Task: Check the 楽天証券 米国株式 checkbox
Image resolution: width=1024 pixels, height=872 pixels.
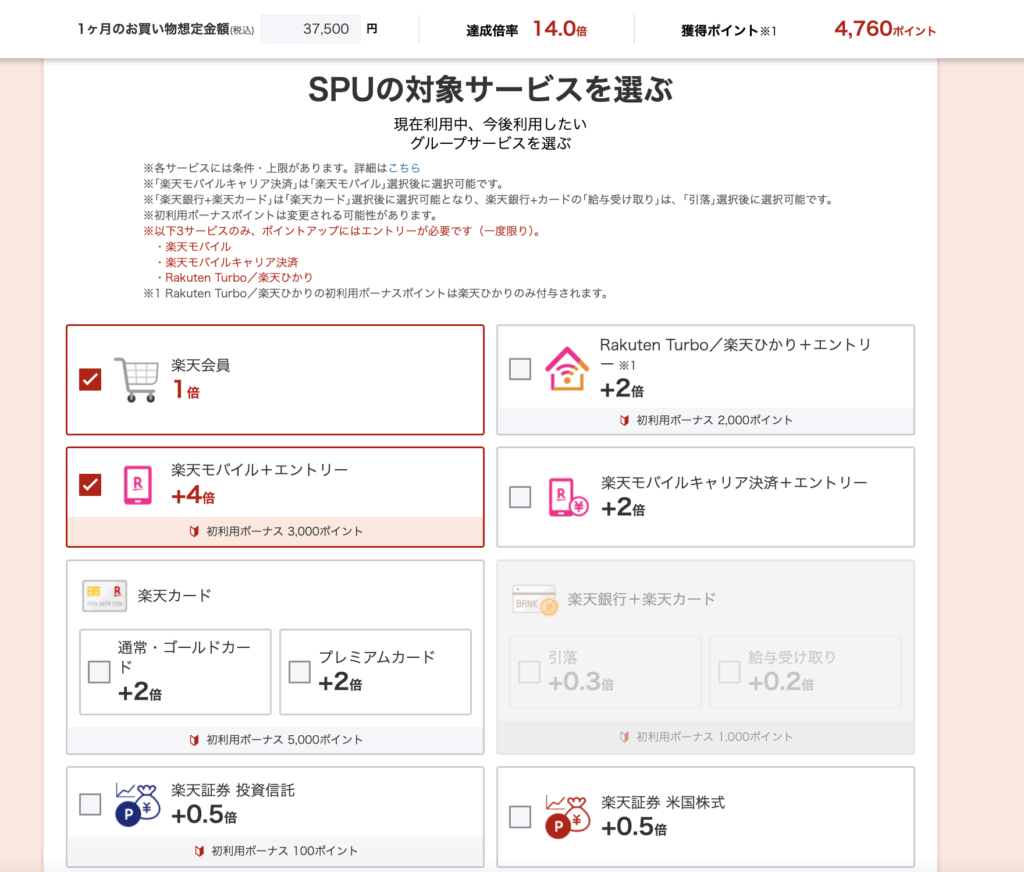Action: pos(520,816)
